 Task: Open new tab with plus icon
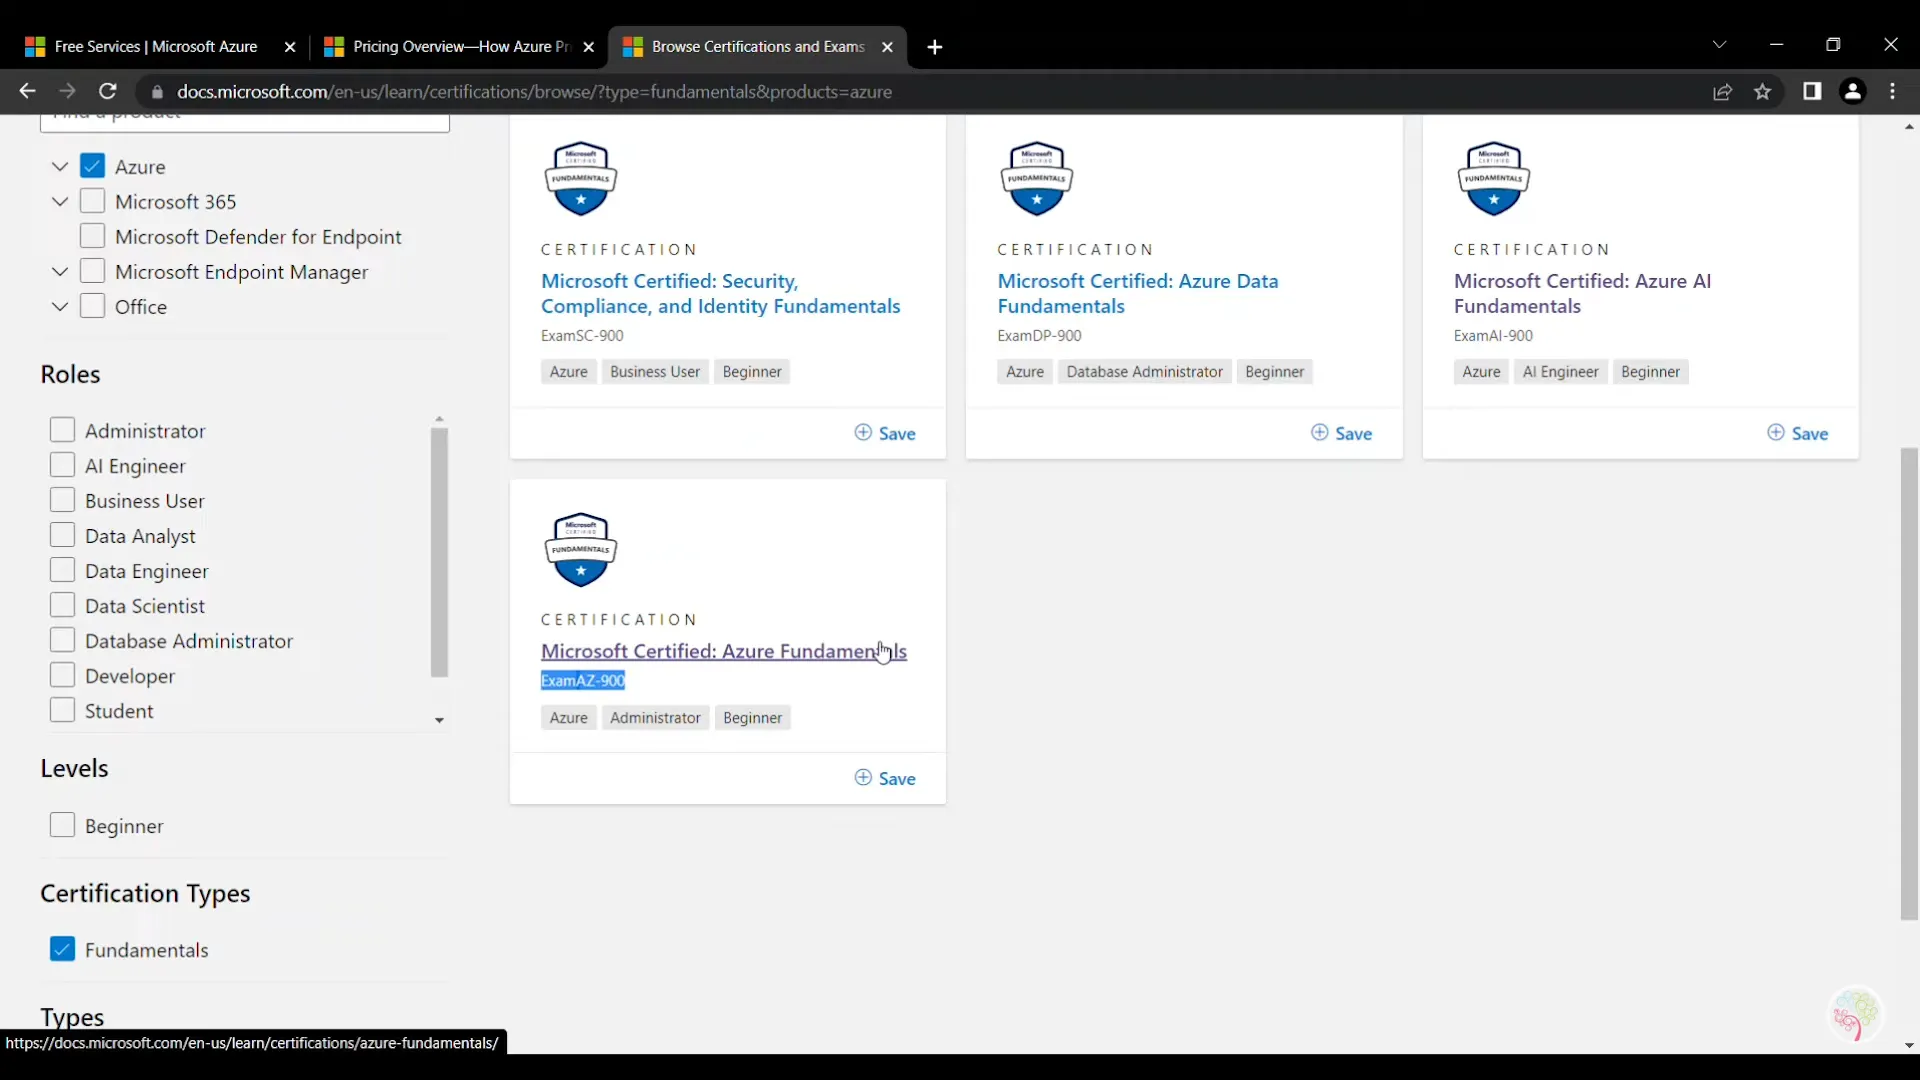tap(935, 47)
